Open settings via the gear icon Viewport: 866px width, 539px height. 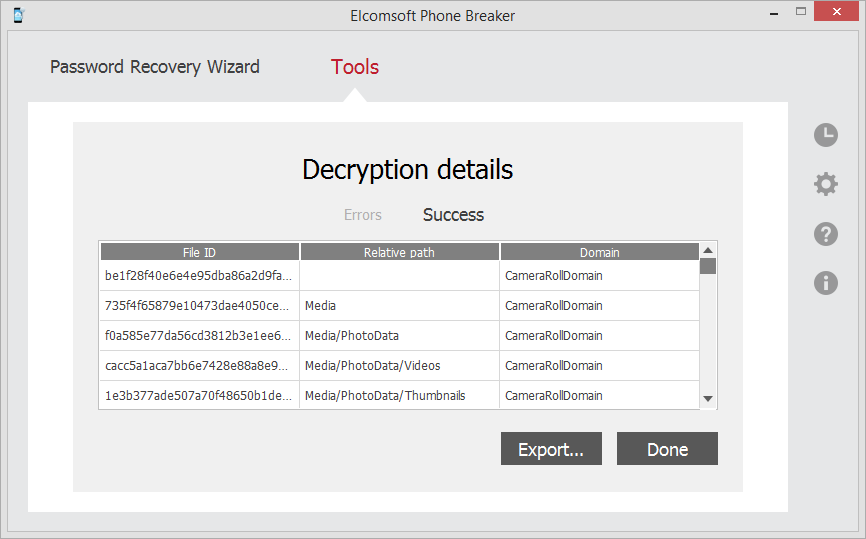click(826, 184)
